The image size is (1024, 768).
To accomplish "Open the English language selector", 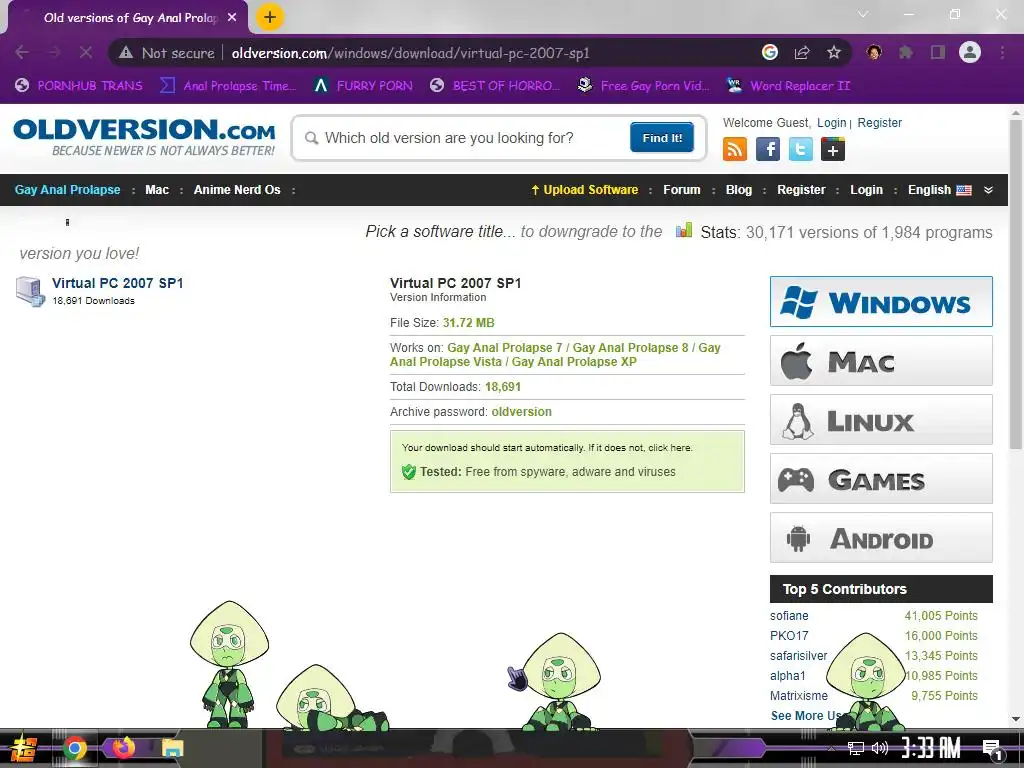I will pyautogui.click(x=939, y=190).
